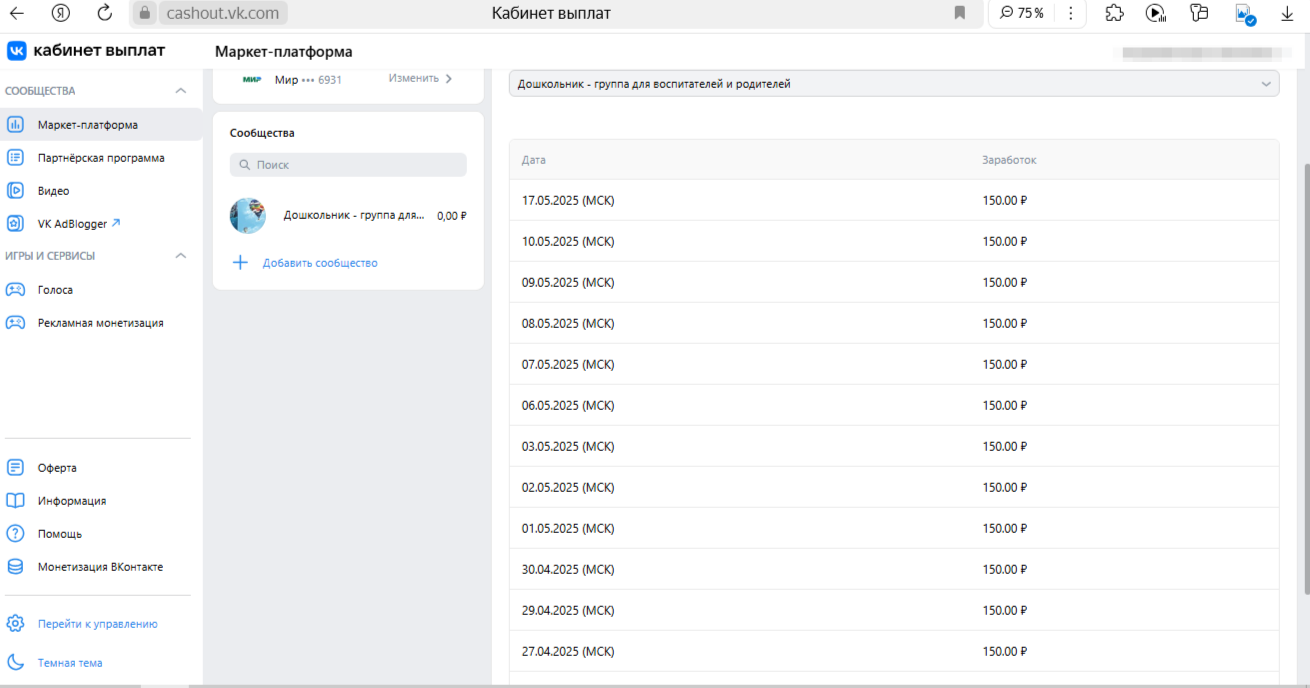Click the Партнёрская программа list icon
Image resolution: width=1310 pixels, height=688 pixels.
pyautogui.click(x=15, y=158)
